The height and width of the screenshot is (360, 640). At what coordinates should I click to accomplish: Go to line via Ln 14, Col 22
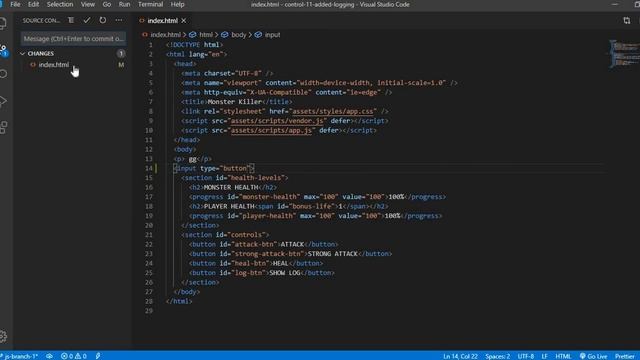coord(460,356)
